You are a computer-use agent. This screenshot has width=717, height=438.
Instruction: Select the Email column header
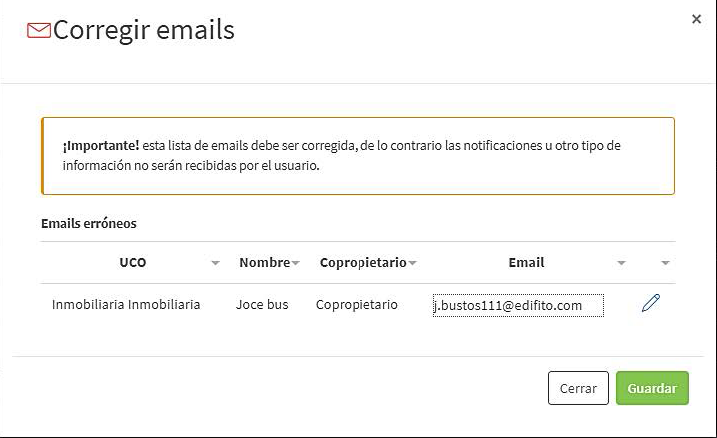(526, 262)
